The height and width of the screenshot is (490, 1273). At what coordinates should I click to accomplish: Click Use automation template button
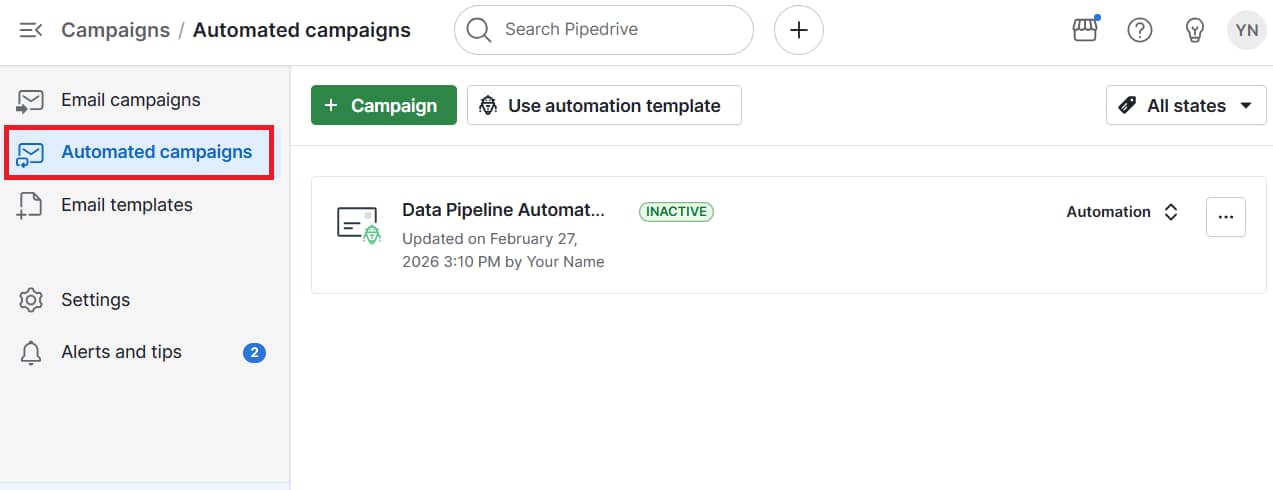[604, 105]
